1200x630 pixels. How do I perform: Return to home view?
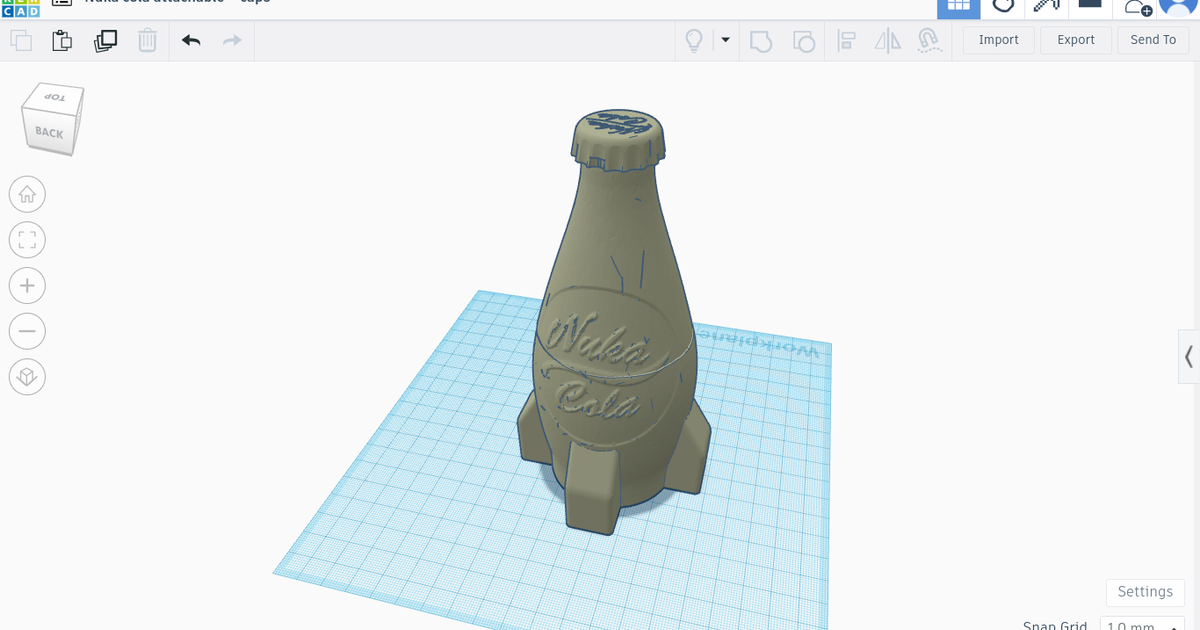pyautogui.click(x=27, y=194)
